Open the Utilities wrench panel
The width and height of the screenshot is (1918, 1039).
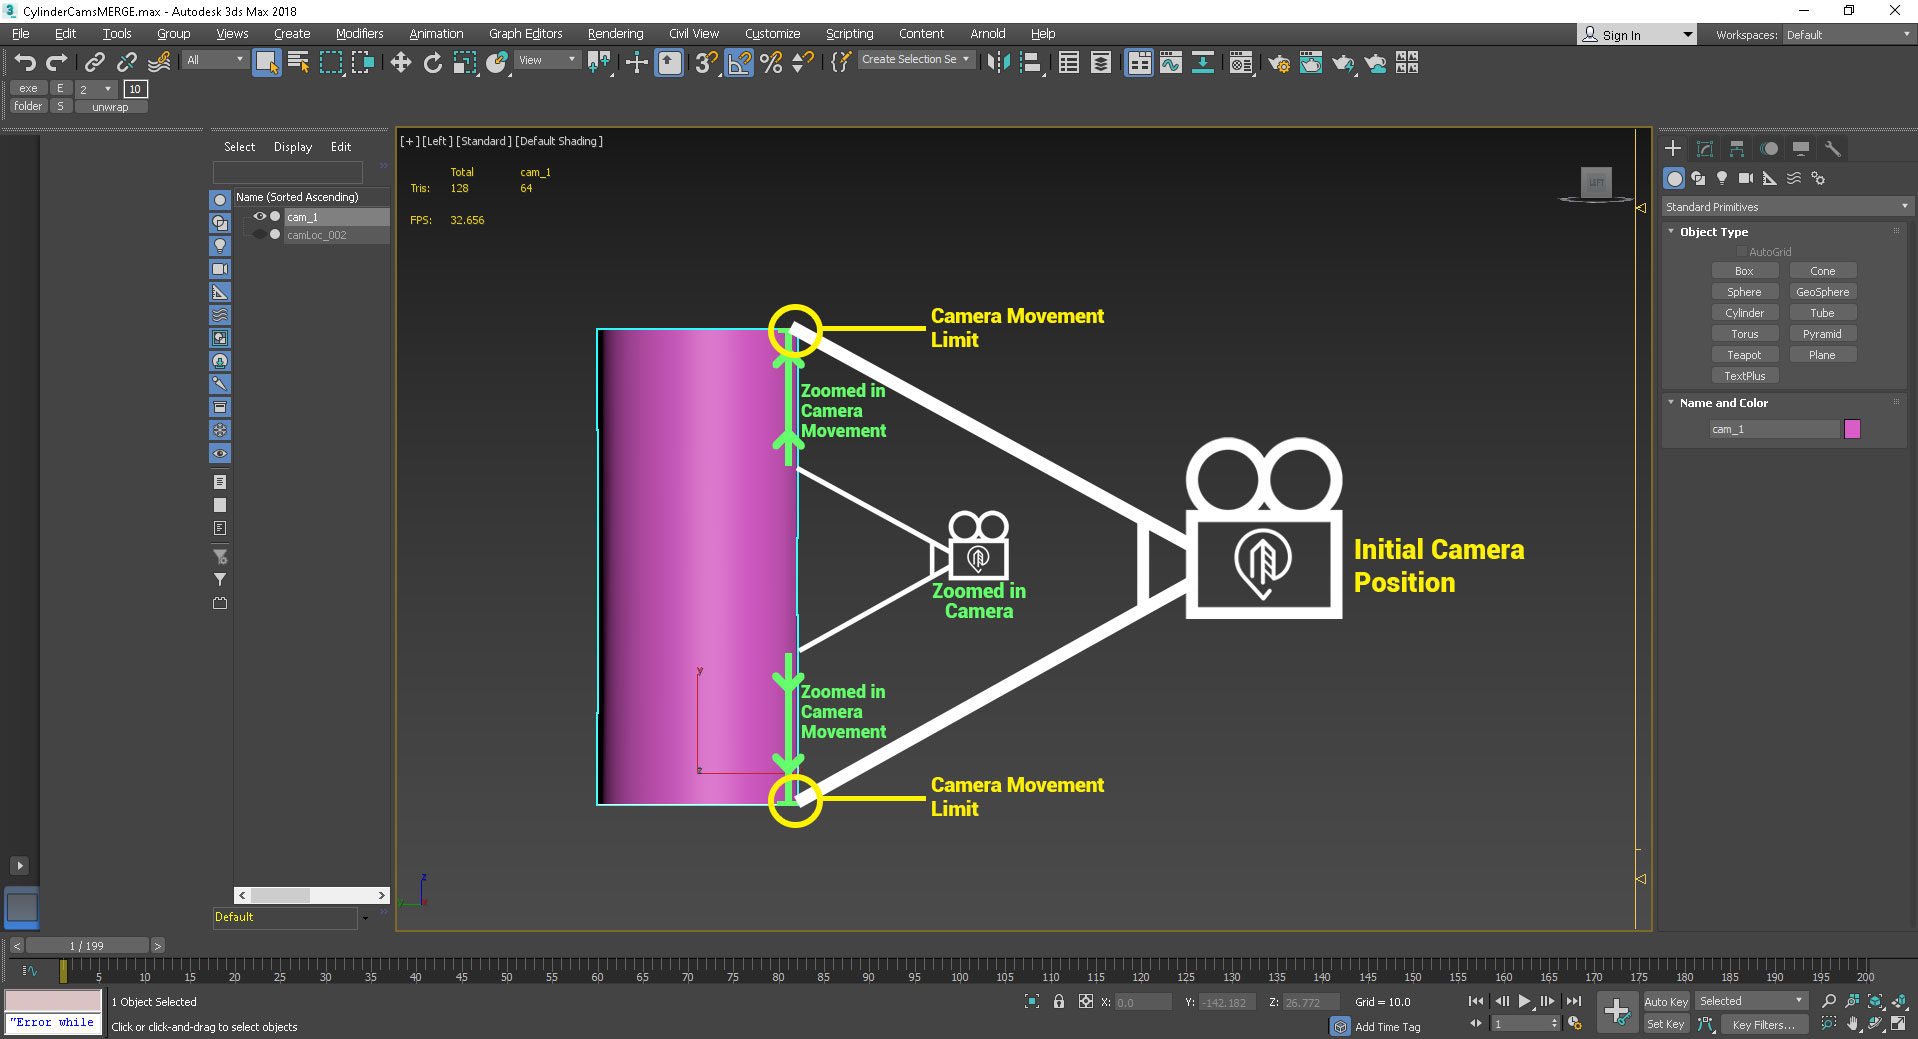[x=1833, y=149]
